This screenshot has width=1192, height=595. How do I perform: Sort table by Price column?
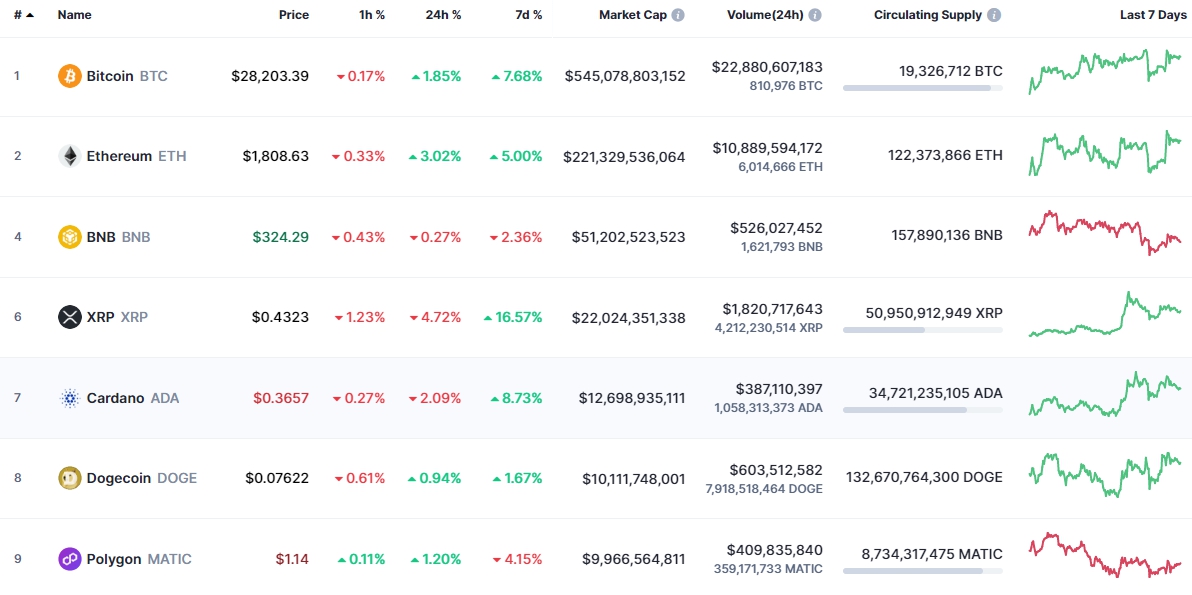(x=293, y=15)
